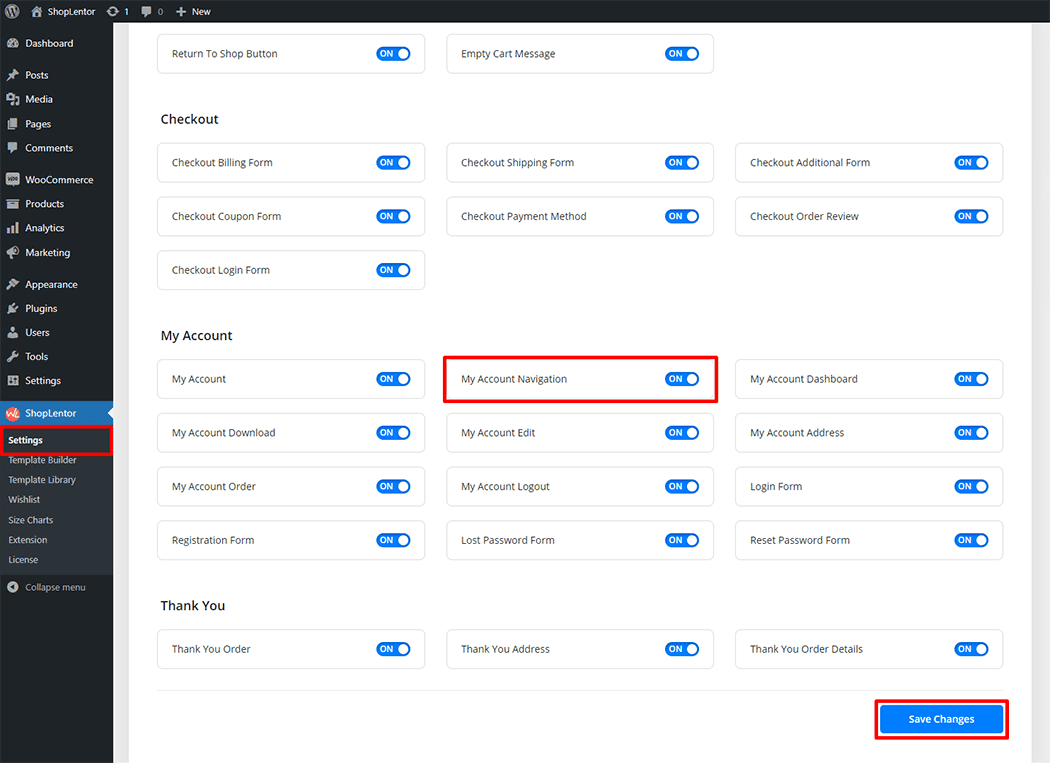Image resolution: width=1050 pixels, height=763 pixels.
Task: Click the Dashboard gauge icon
Action: pos(13,43)
